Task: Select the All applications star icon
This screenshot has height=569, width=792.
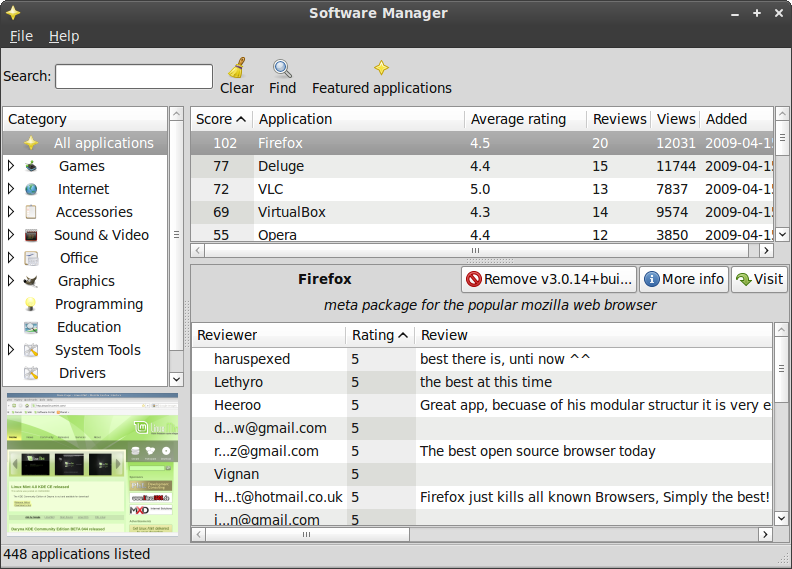Action: (31, 143)
